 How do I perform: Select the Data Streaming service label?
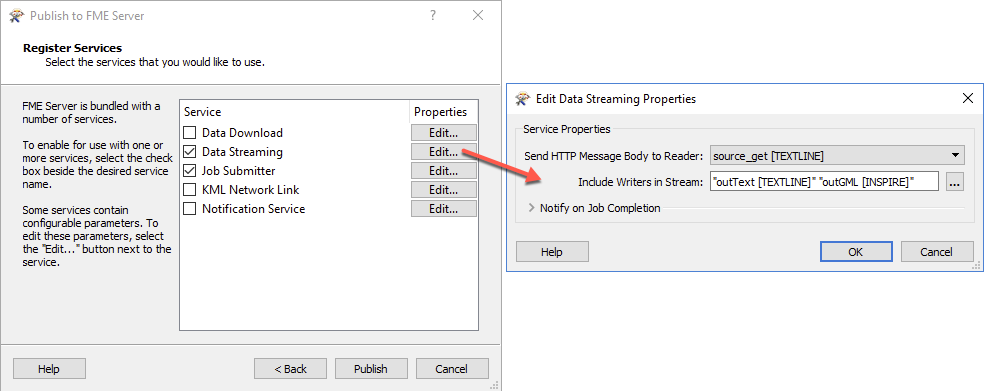coord(242,151)
